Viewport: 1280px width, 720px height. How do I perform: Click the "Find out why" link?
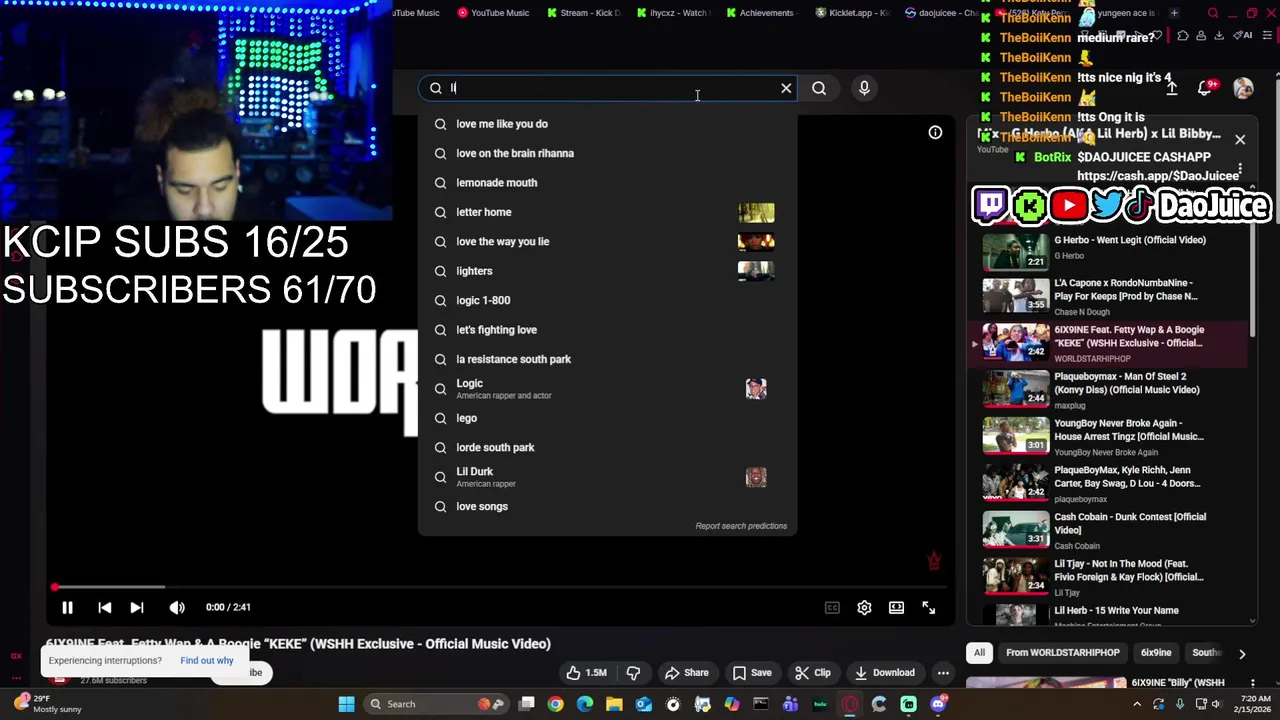[x=207, y=660]
